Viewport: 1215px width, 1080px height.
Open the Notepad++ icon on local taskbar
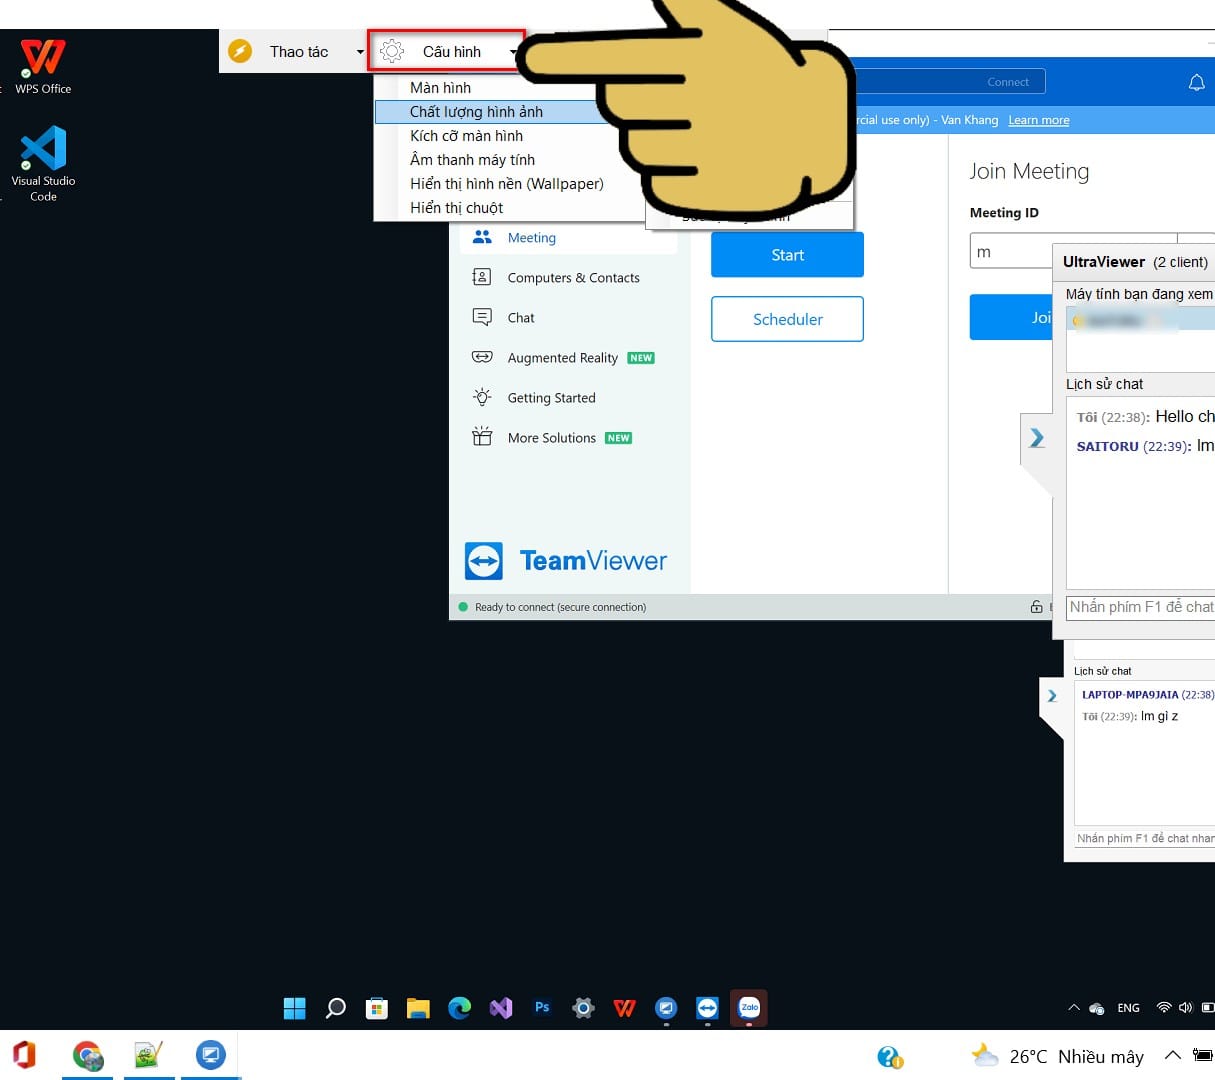click(x=148, y=1056)
